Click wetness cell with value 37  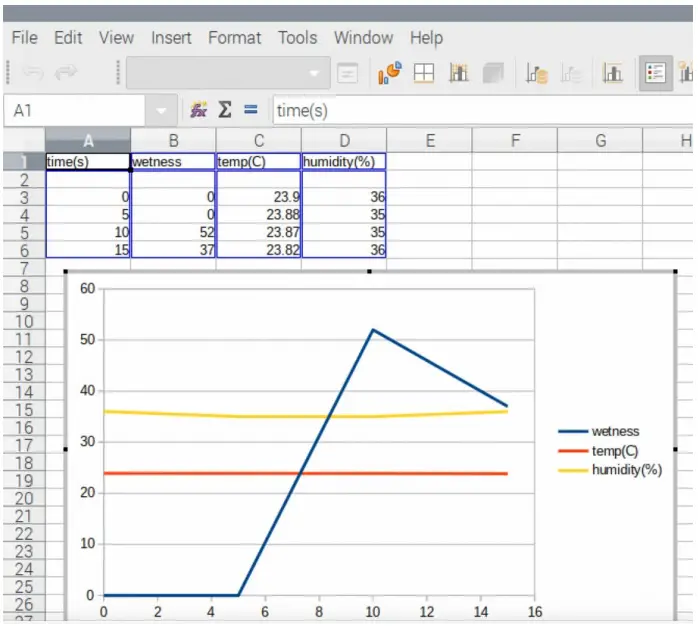(173, 250)
